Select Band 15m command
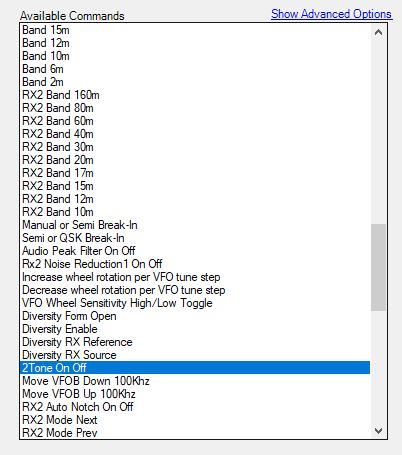 coord(195,30)
